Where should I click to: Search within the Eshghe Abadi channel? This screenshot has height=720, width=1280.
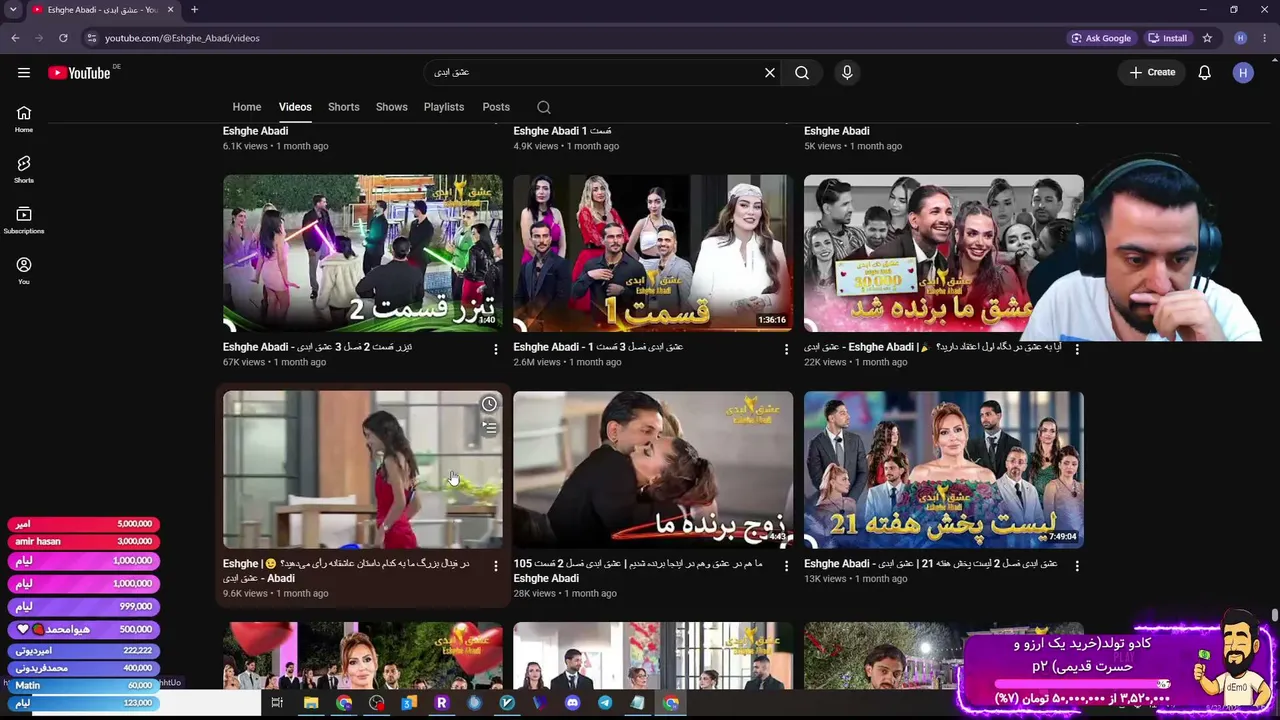tap(544, 107)
